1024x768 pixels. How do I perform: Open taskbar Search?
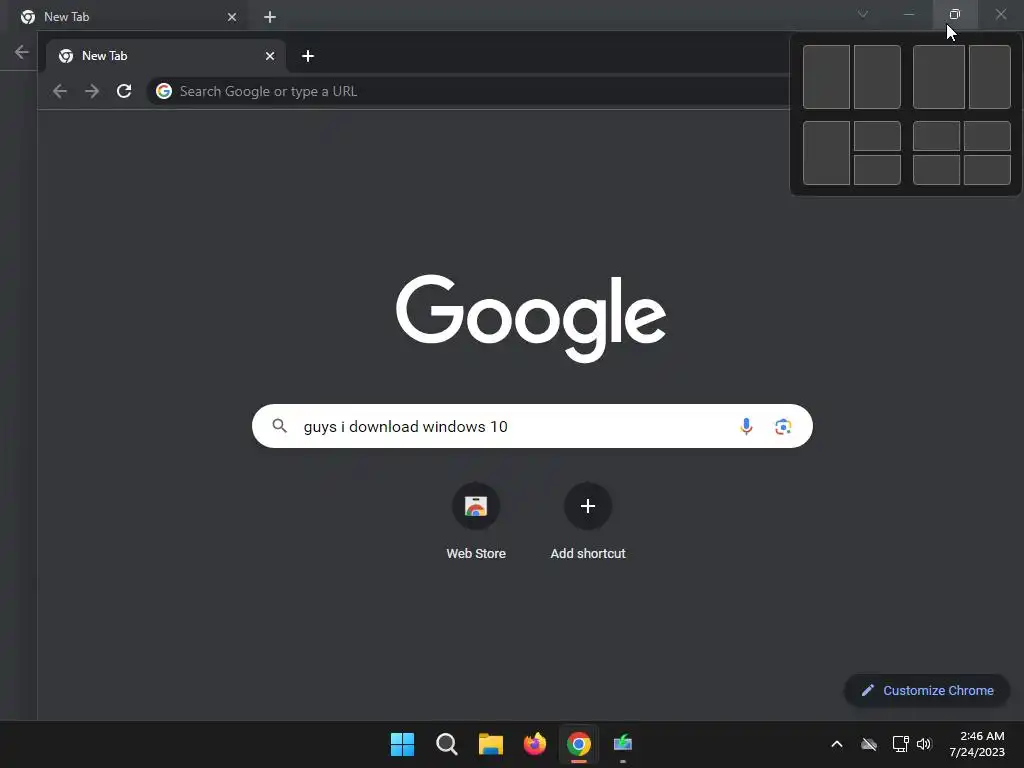pyautogui.click(x=447, y=744)
